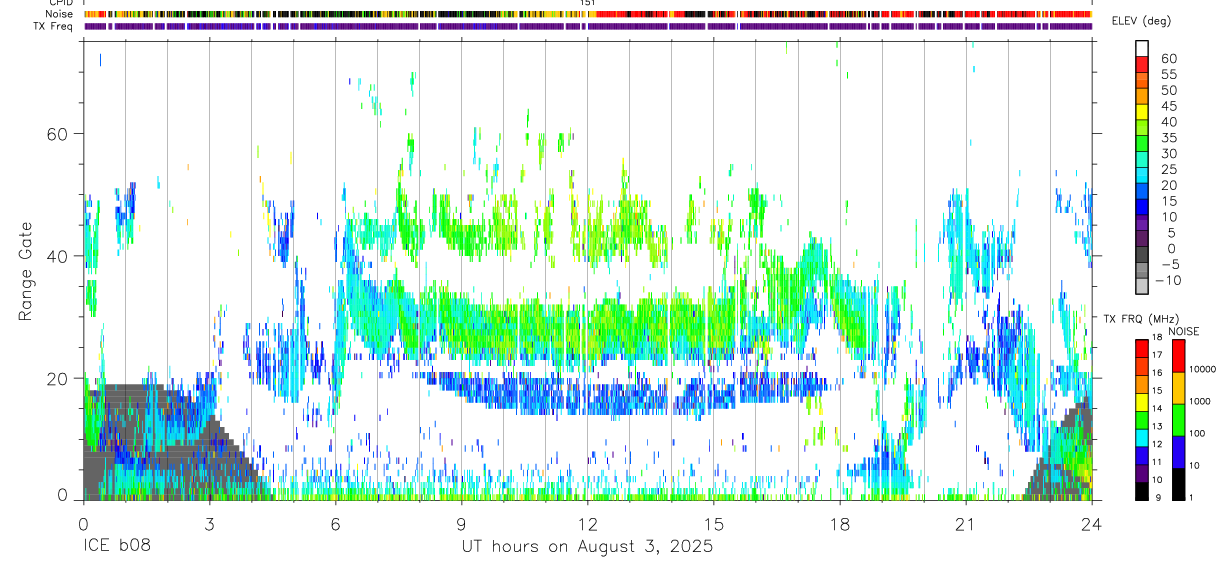The image size is (1228, 567).
Task: Click the NOISE legend label '100'
Action: click(x=1195, y=433)
